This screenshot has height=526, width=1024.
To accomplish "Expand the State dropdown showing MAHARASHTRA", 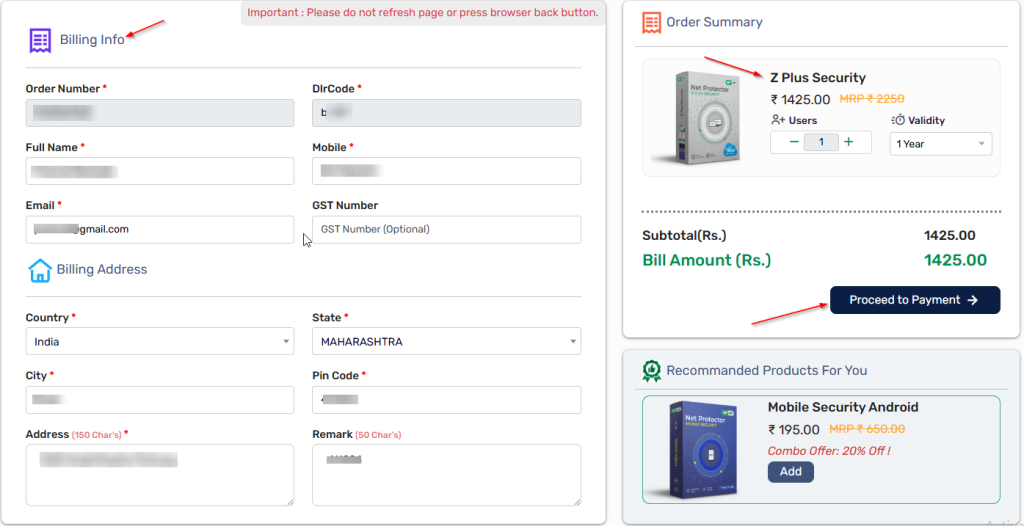I will (446, 342).
